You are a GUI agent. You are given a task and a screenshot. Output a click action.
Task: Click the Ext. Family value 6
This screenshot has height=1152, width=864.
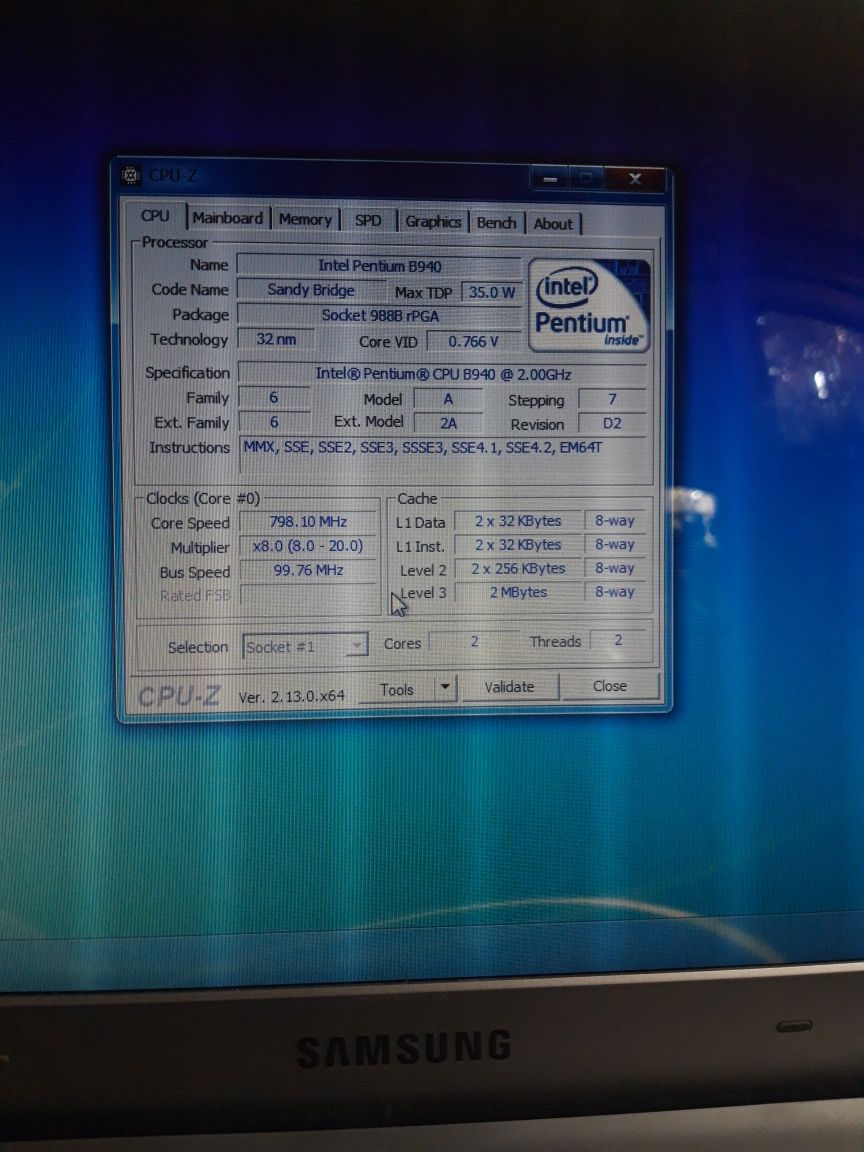click(x=274, y=422)
